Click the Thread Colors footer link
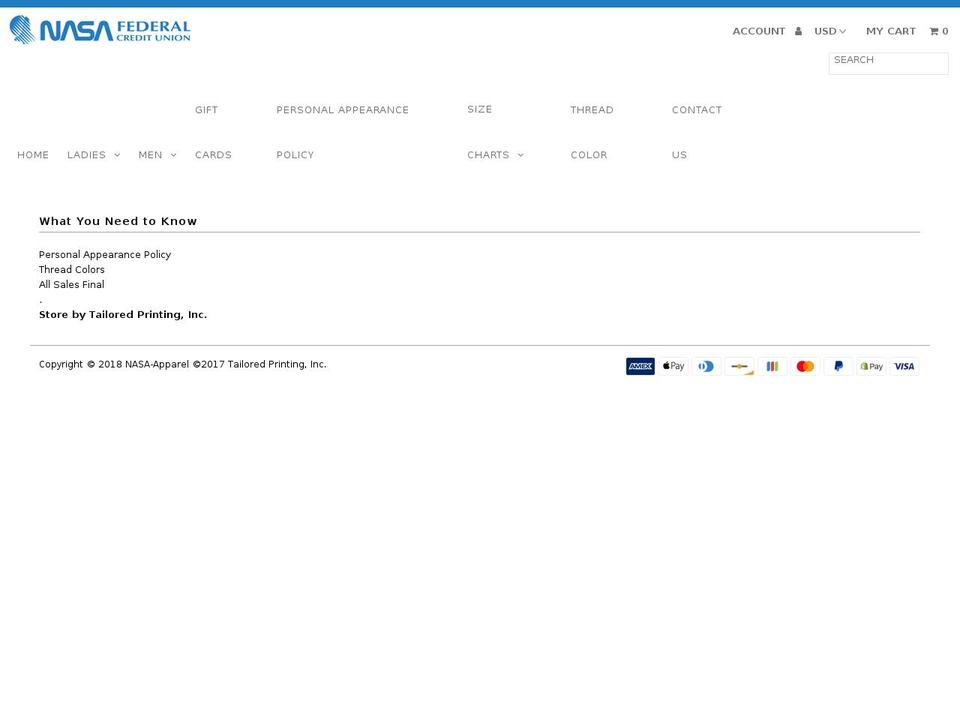 point(72,269)
